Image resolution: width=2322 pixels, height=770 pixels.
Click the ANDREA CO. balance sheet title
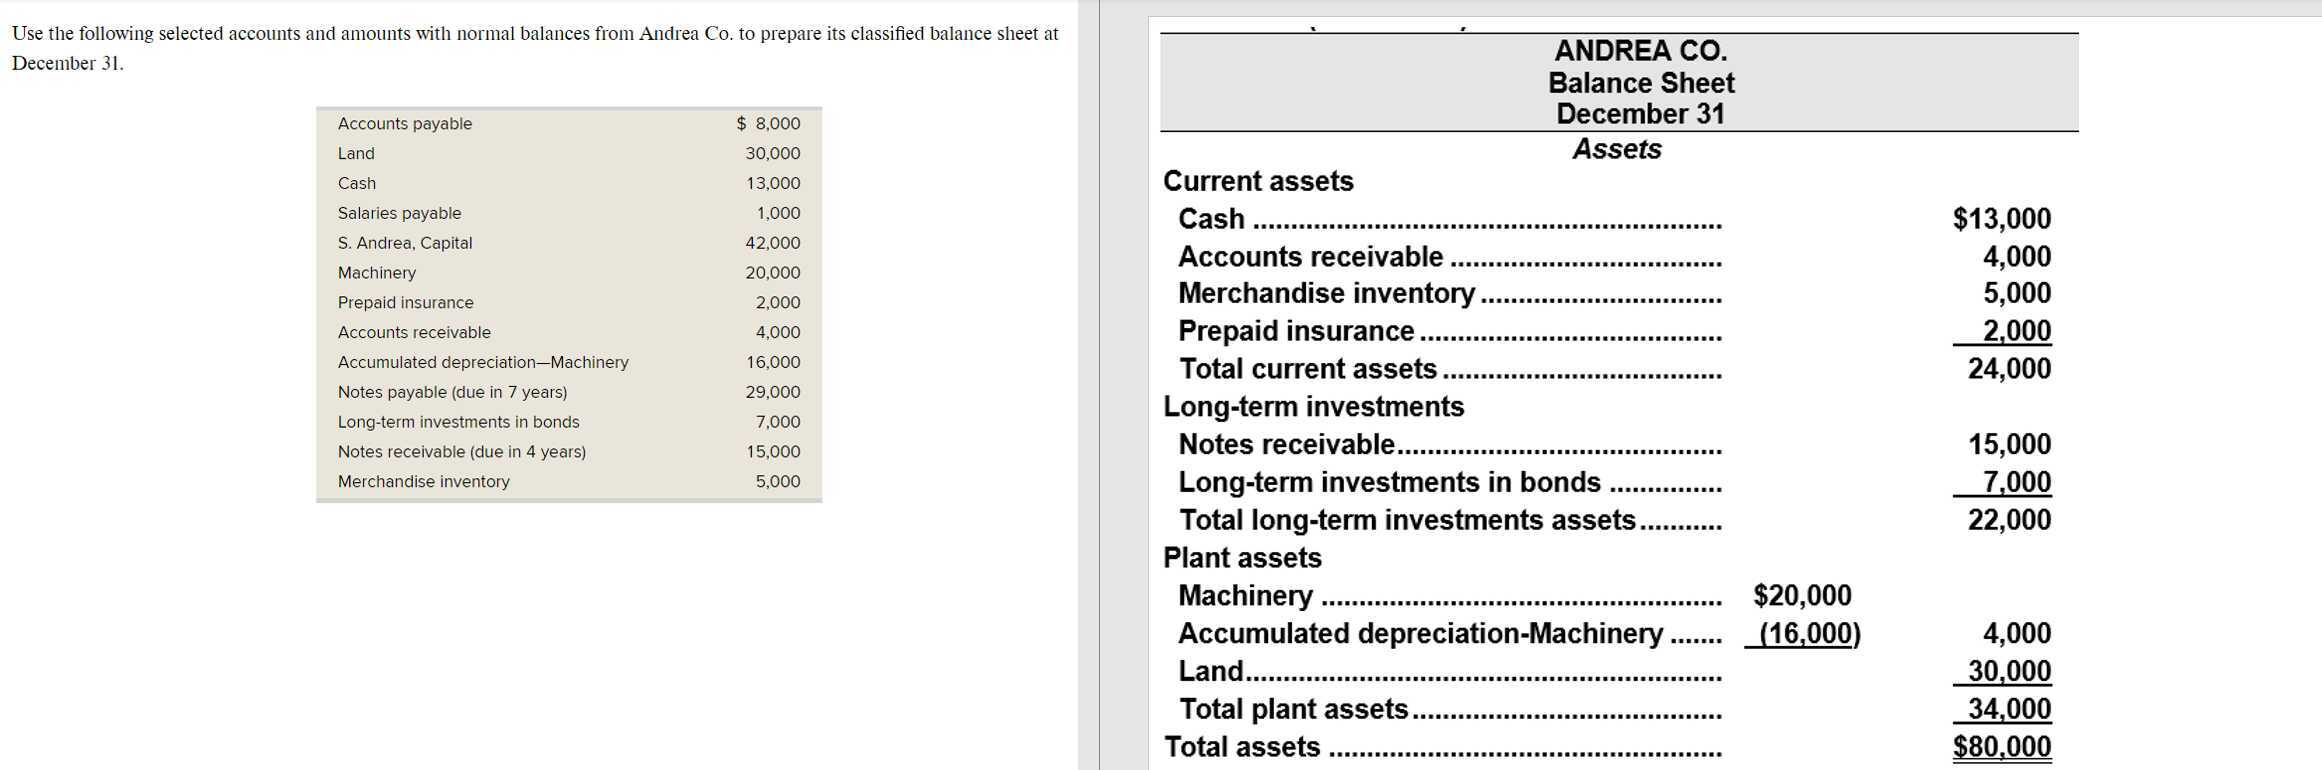pos(1640,51)
